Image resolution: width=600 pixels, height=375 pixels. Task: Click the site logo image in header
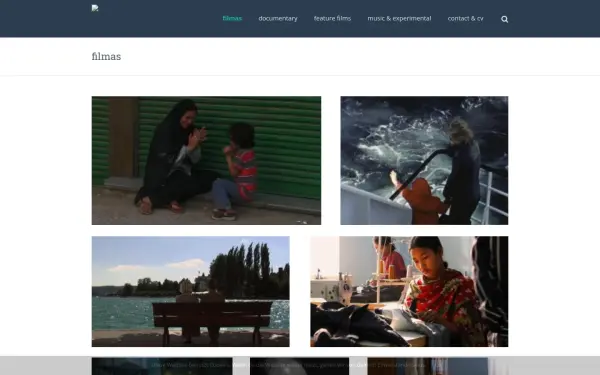point(95,8)
